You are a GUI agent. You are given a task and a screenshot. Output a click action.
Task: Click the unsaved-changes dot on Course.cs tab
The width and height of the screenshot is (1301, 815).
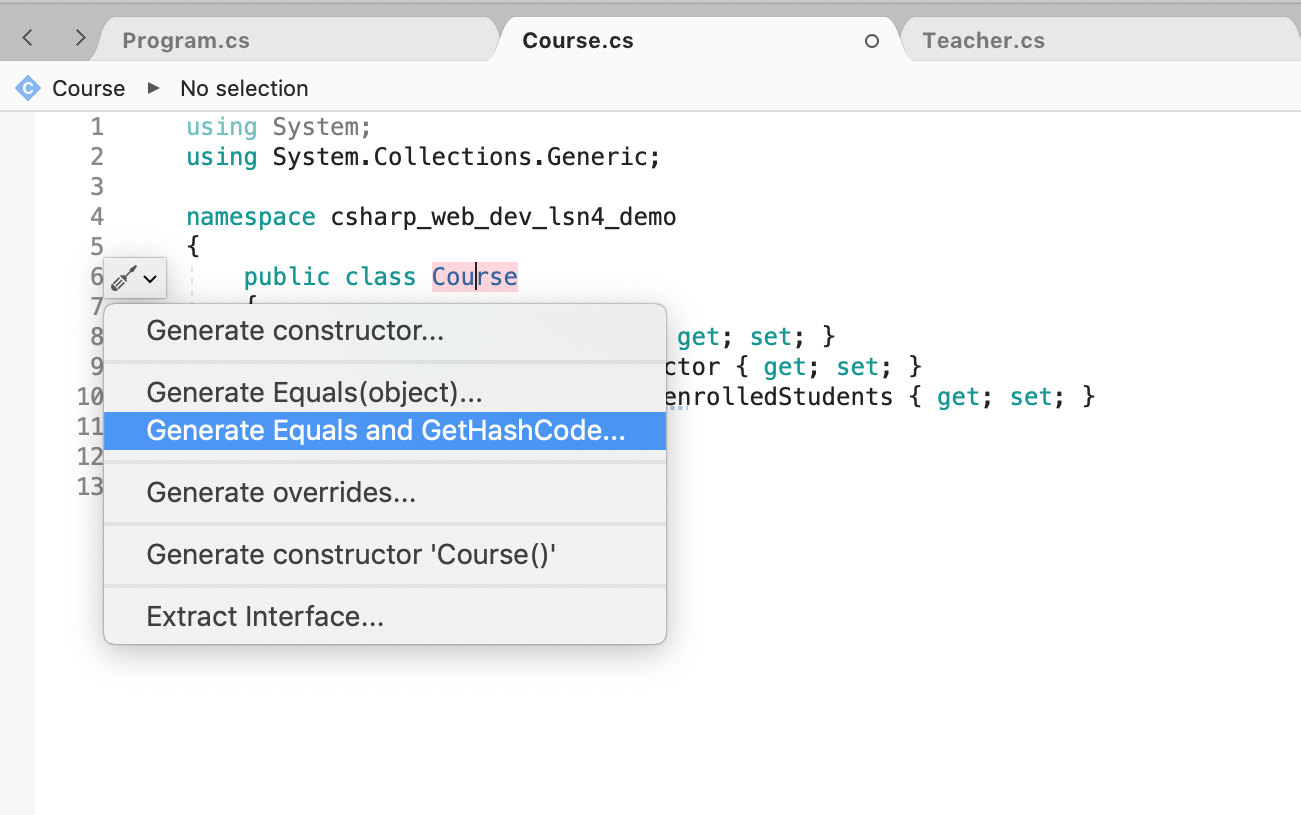click(871, 41)
